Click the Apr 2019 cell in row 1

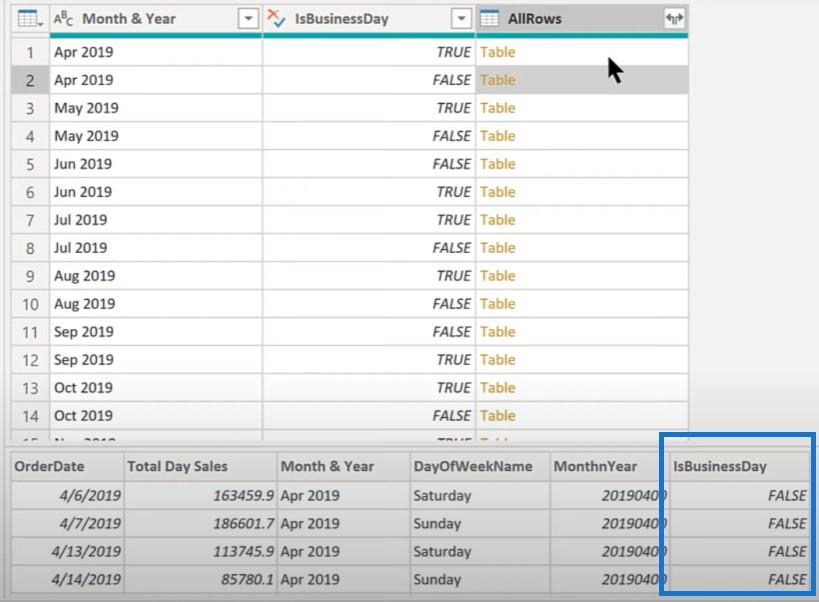pos(156,52)
